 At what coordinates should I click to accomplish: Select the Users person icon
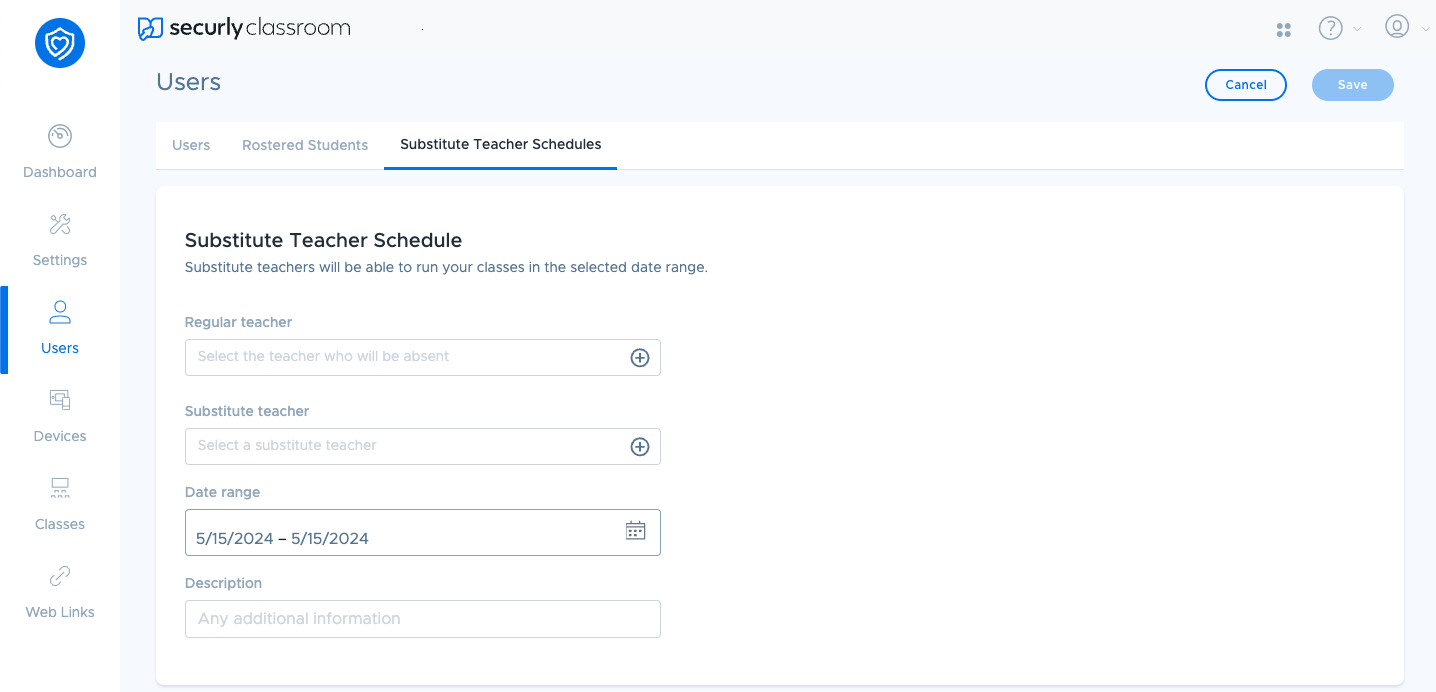click(x=60, y=312)
